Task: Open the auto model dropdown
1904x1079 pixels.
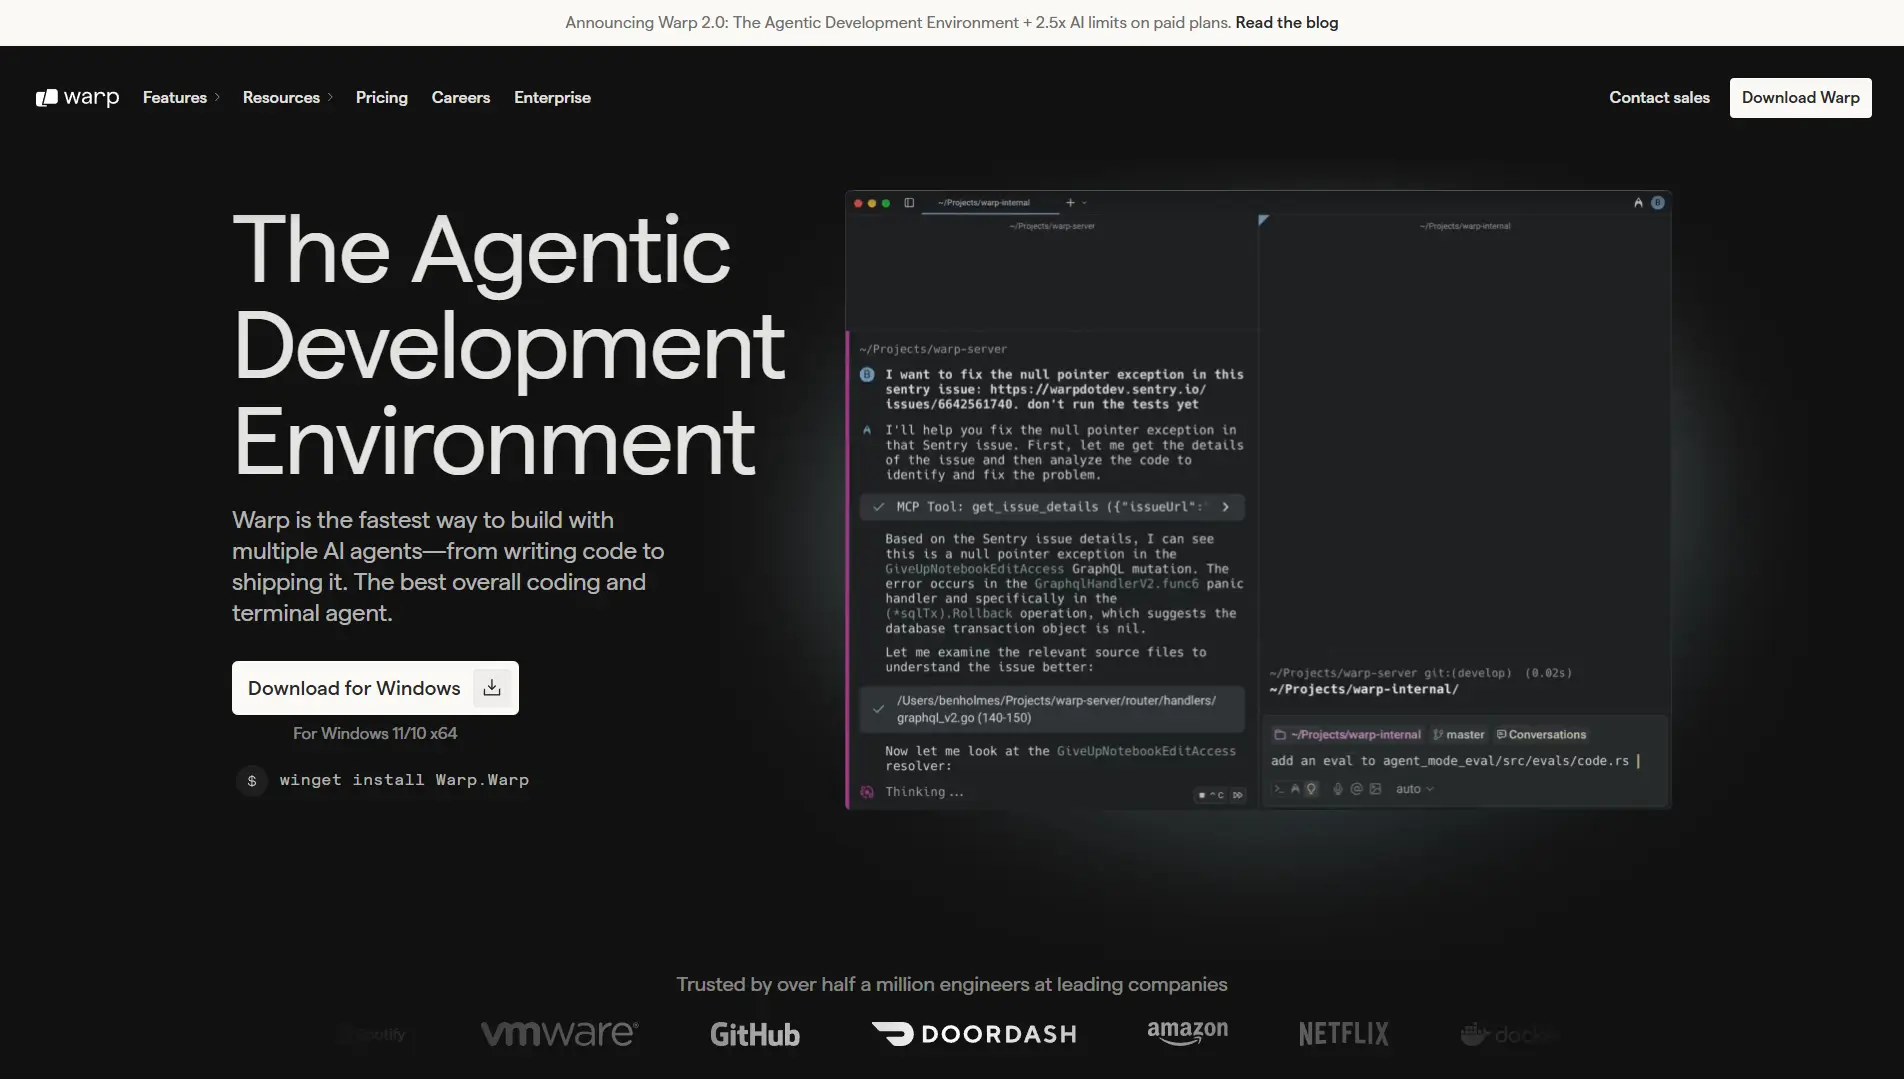Action: [x=1415, y=789]
